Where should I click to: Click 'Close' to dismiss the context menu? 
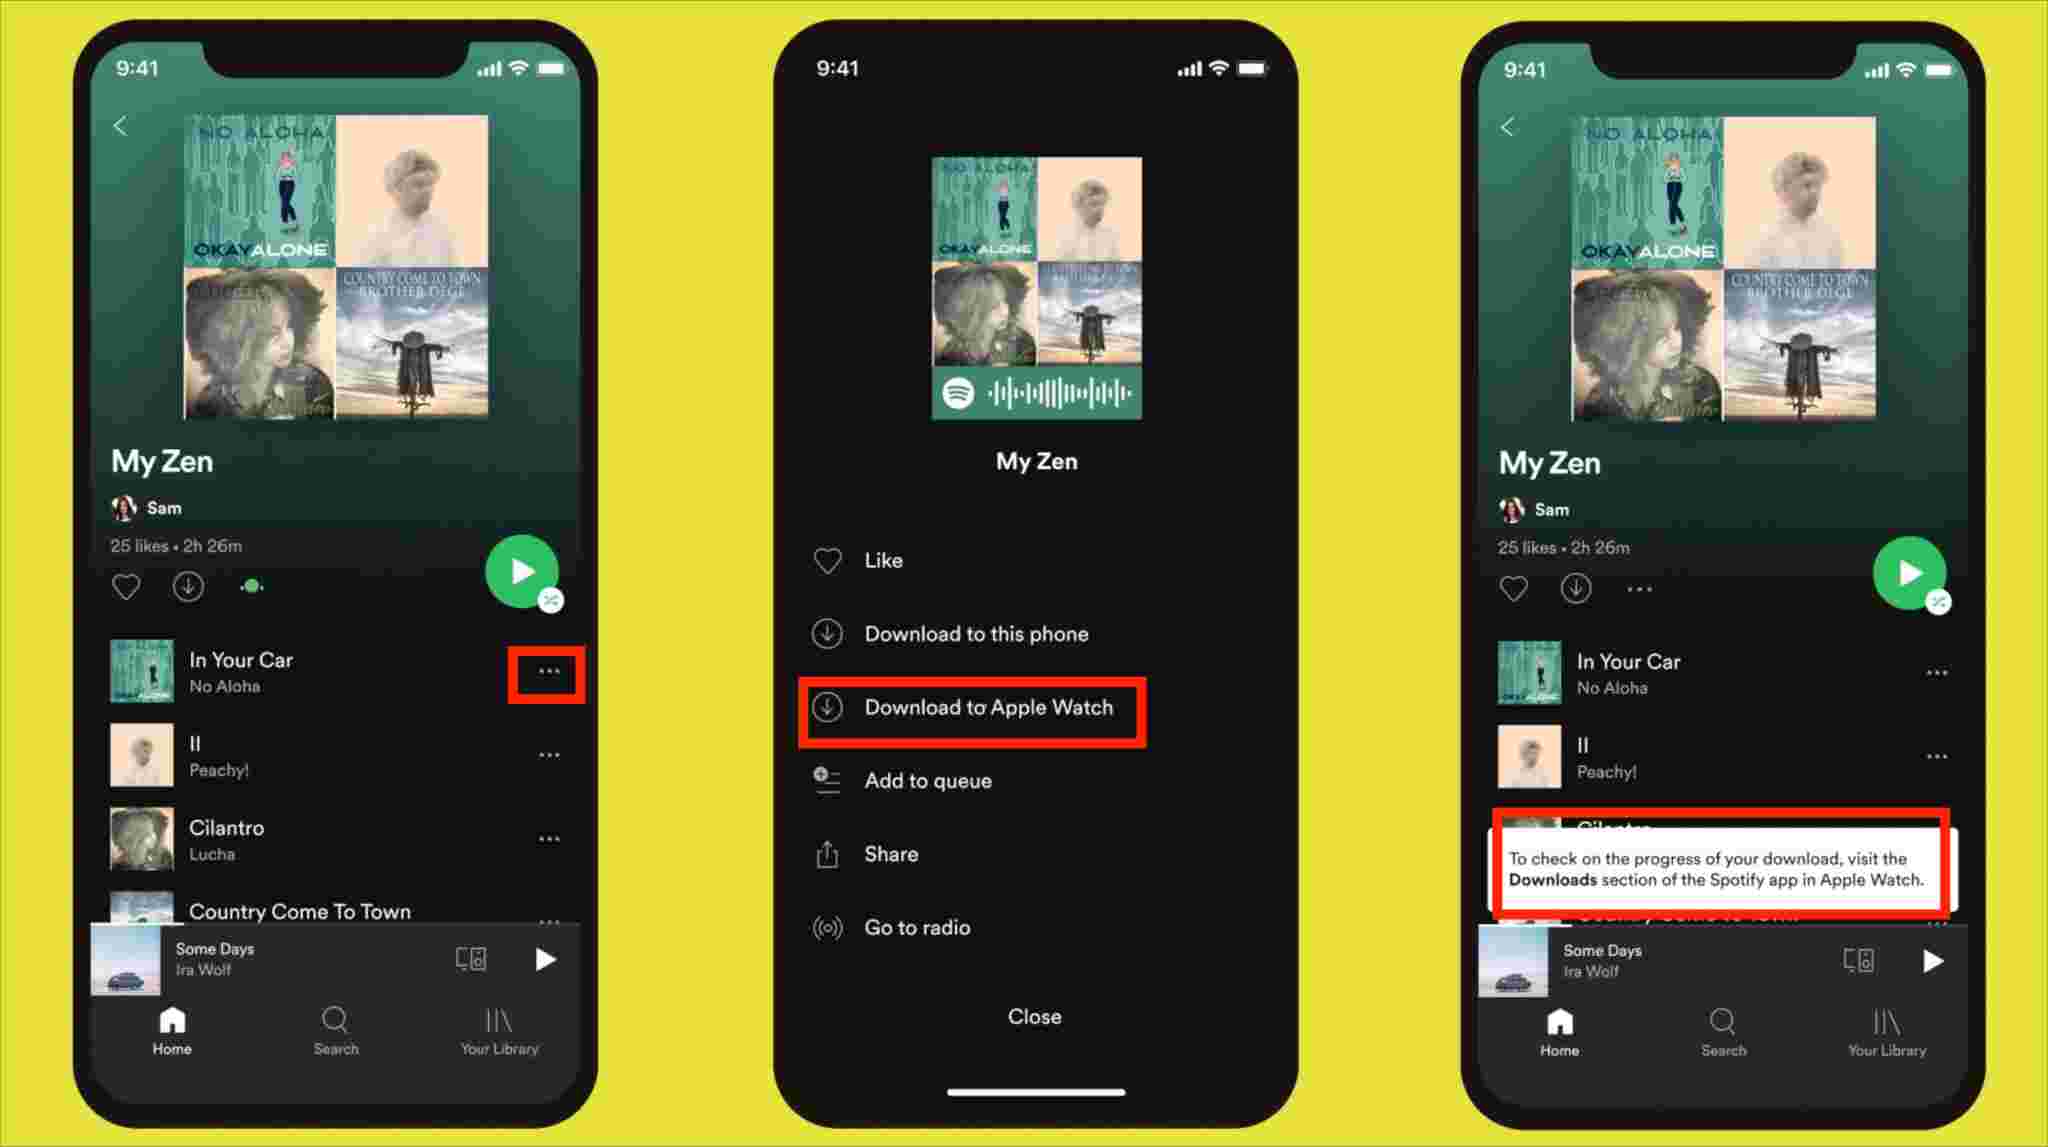tap(1035, 1016)
